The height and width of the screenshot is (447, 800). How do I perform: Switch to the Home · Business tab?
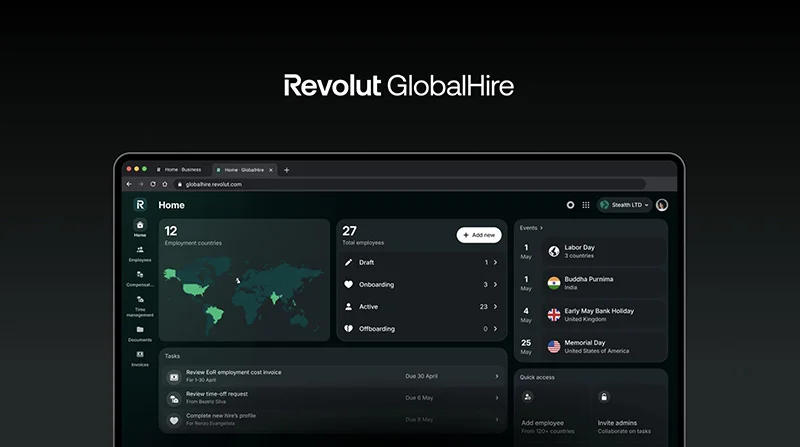click(179, 169)
